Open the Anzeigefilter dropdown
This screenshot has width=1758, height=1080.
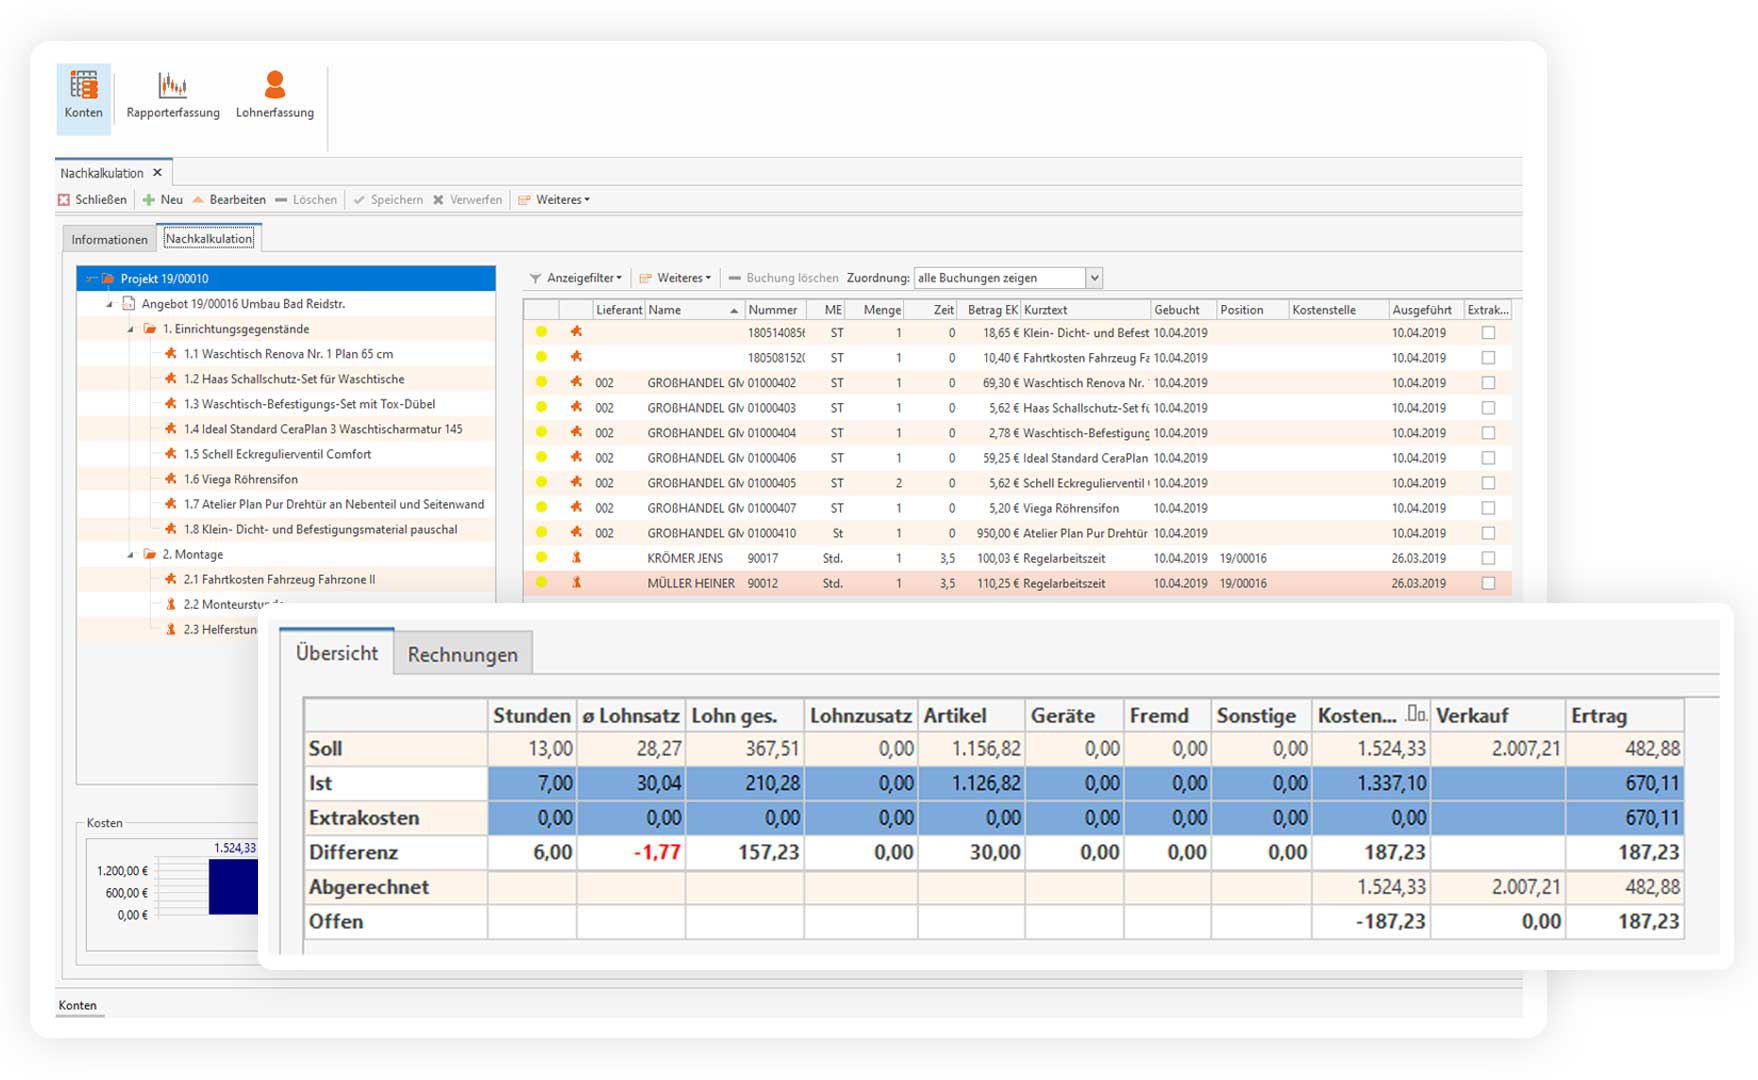575,278
